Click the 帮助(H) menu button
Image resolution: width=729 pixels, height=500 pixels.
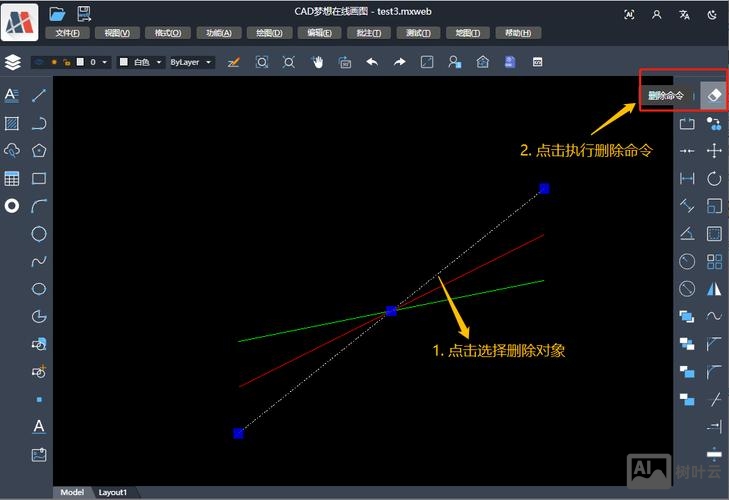click(518, 33)
